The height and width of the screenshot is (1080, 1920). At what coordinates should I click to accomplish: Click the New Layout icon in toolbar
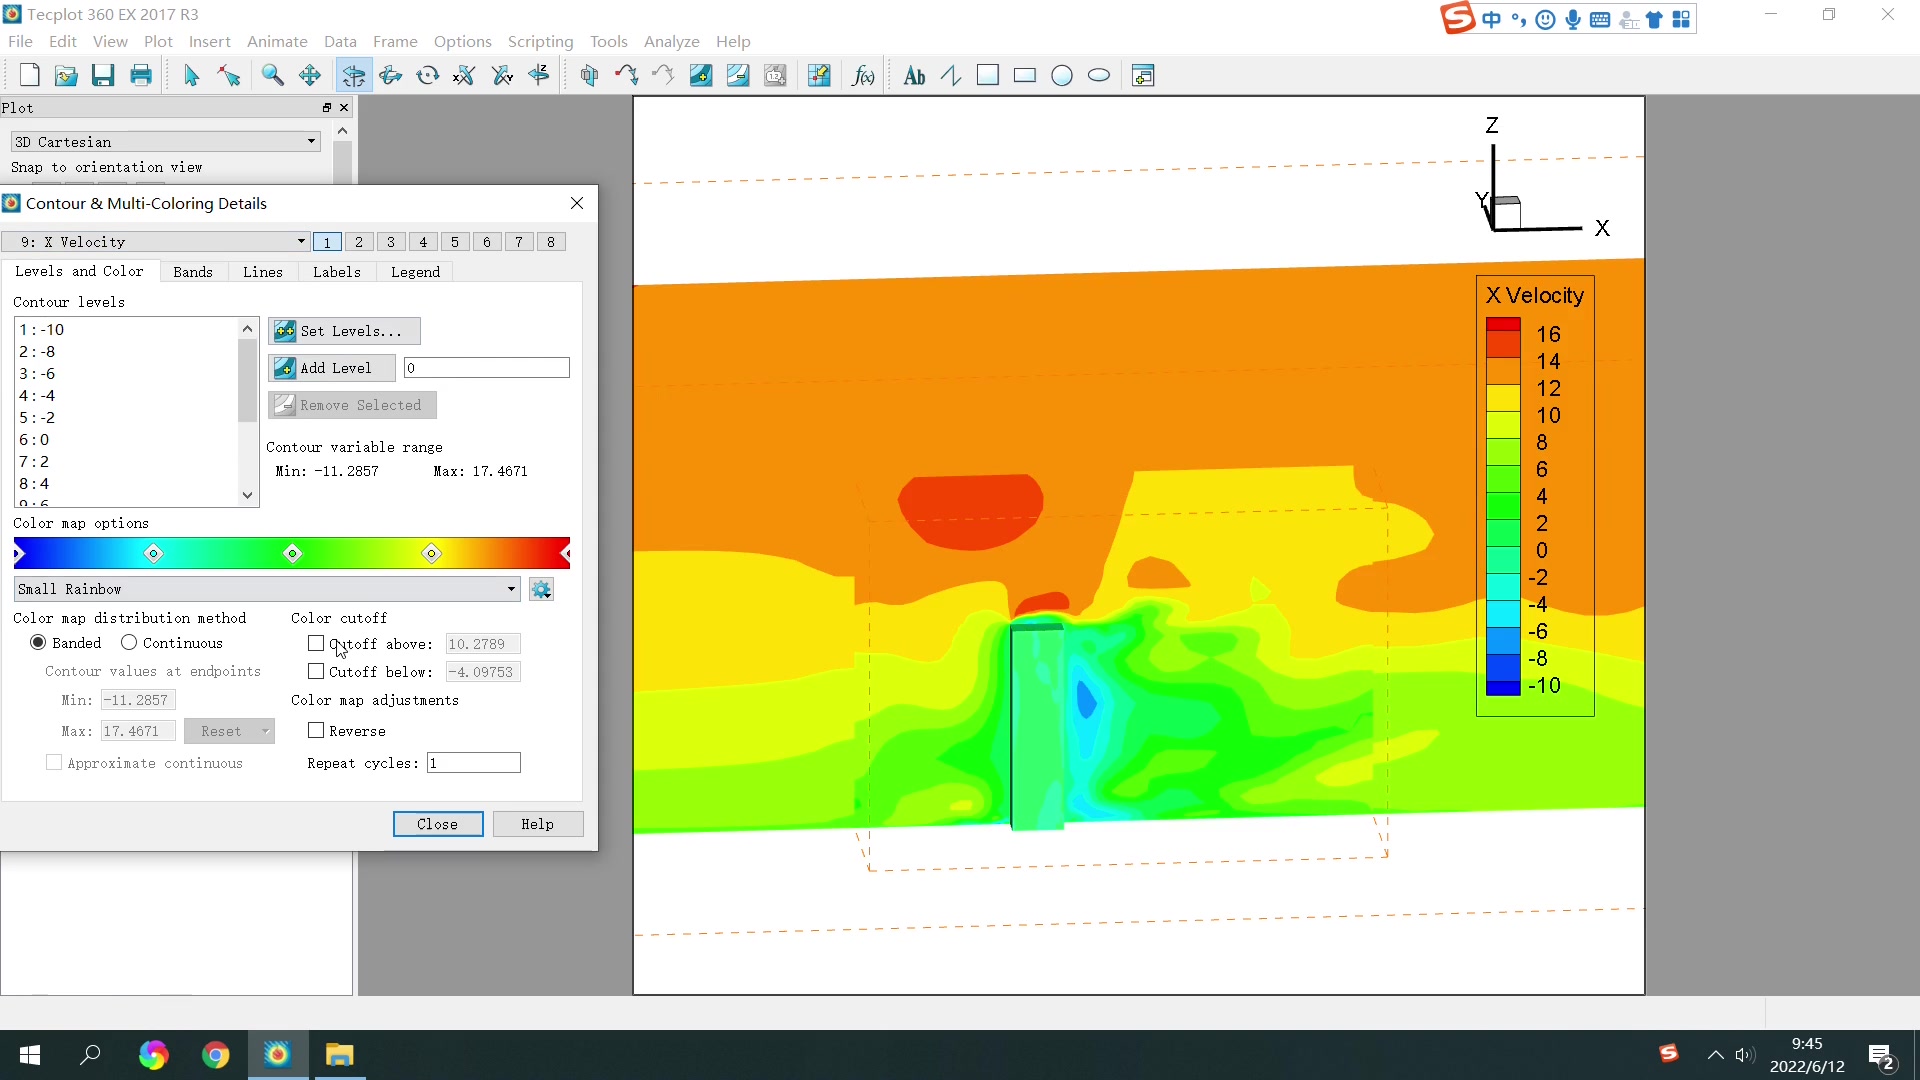(x=29, y=75)
